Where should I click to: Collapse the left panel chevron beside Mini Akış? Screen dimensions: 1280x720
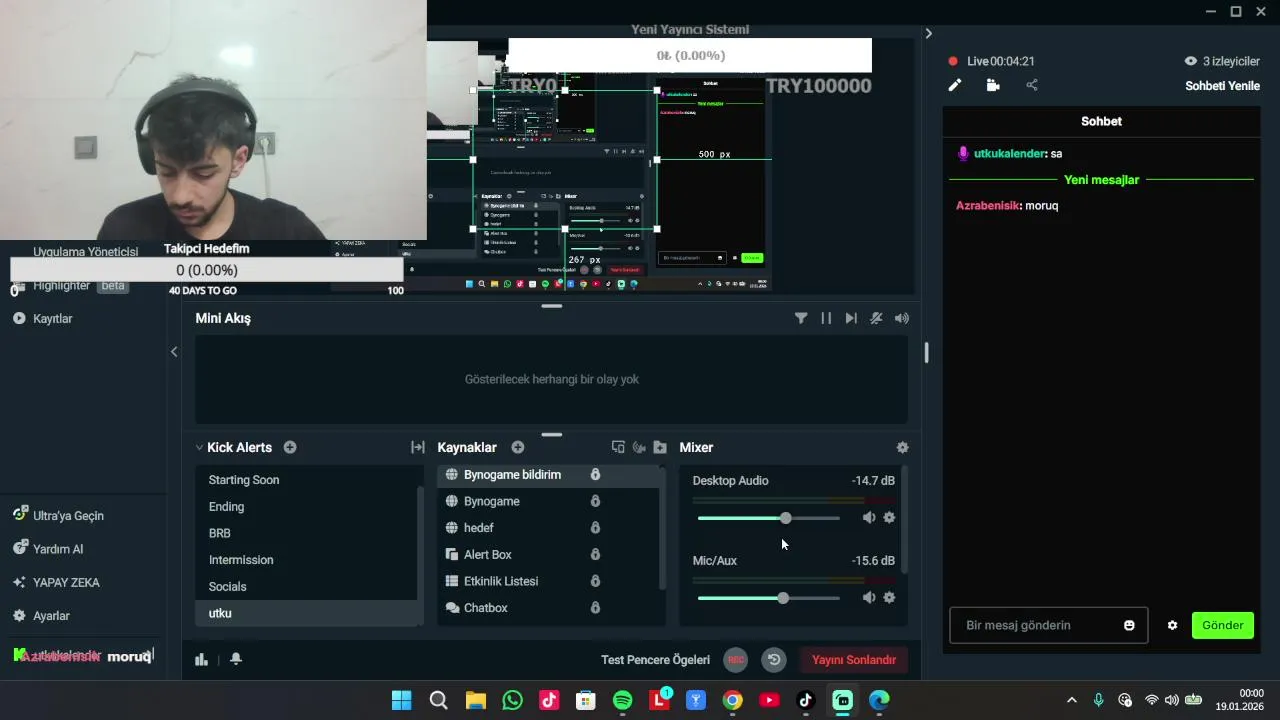(174, 351)
